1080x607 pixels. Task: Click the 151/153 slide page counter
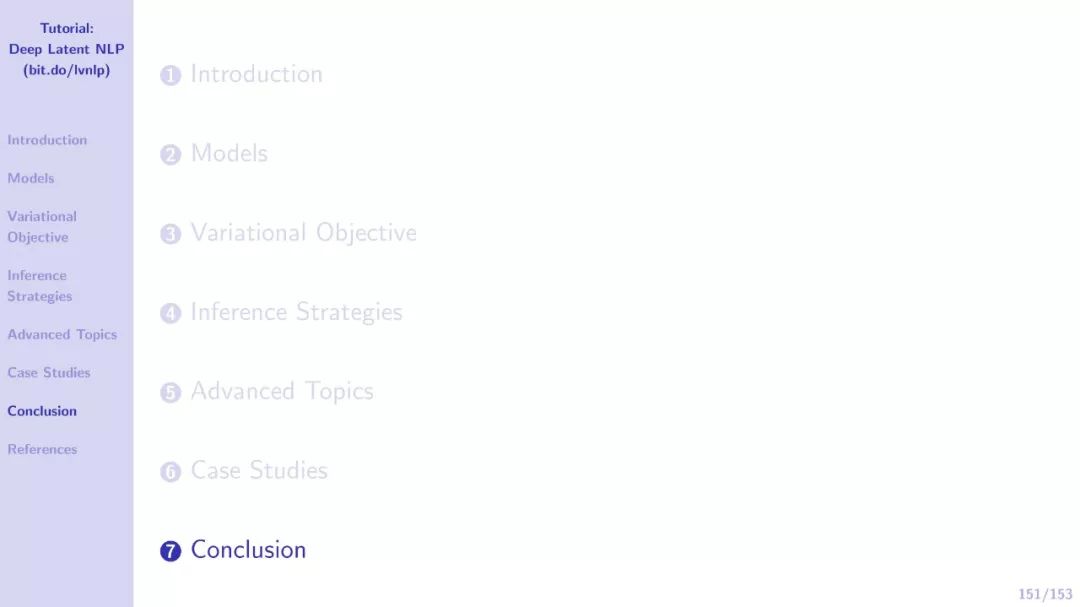pyautogui.click(x=1045, y=594)
